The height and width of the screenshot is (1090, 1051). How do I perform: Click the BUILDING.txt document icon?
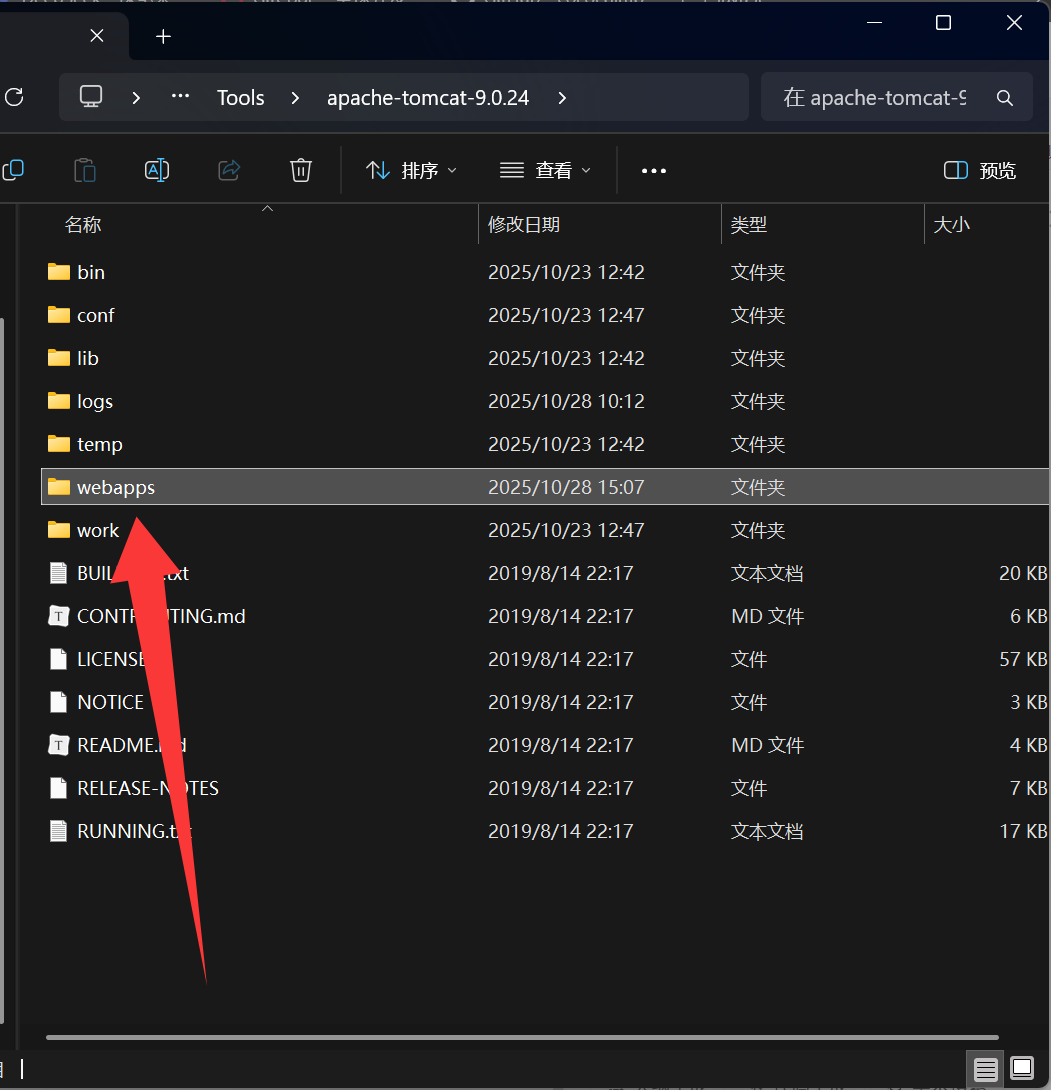pyautogui.click(x=59, y=573)
